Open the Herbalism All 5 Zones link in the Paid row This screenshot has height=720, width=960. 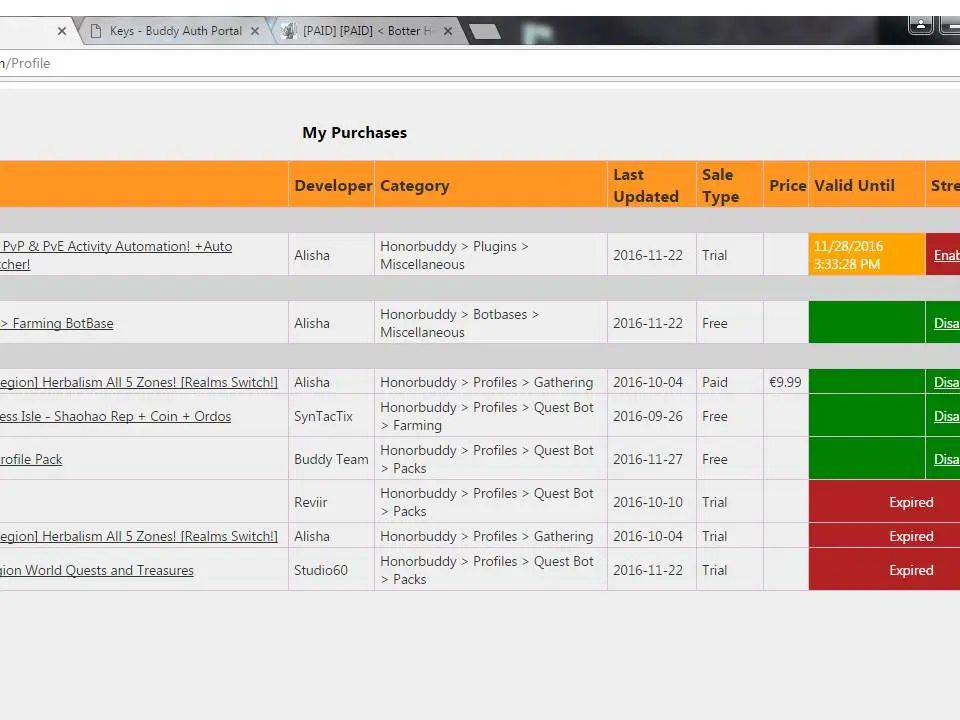point(139,382)
